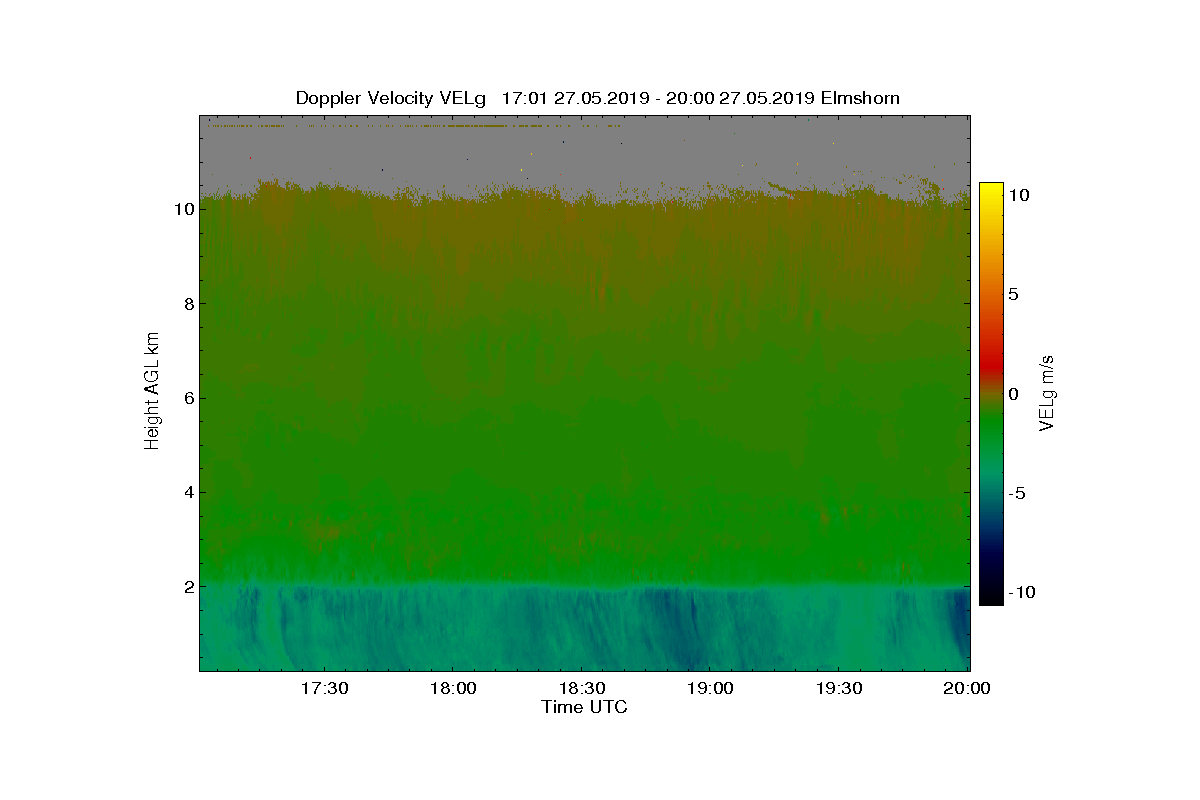Click the plot title 'Doppler Velocity VELg'
This screenshot has height=800, width=1200.
point(391,98)
